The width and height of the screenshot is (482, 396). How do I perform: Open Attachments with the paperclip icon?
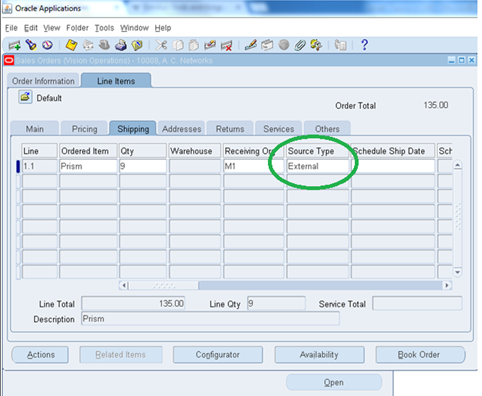pos(300,45)
